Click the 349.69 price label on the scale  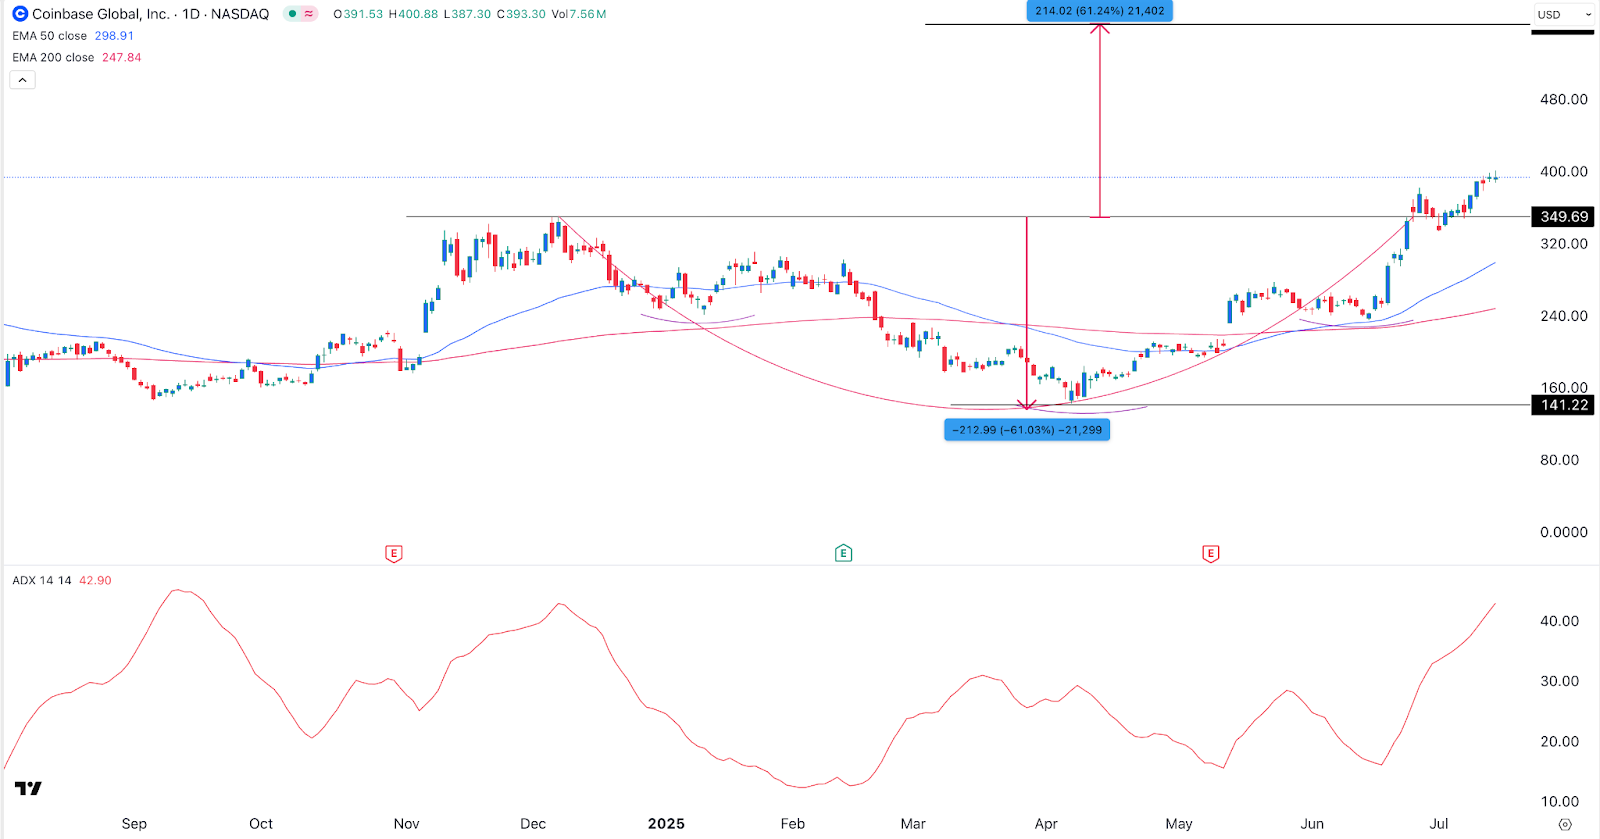tap(1563, 217)
